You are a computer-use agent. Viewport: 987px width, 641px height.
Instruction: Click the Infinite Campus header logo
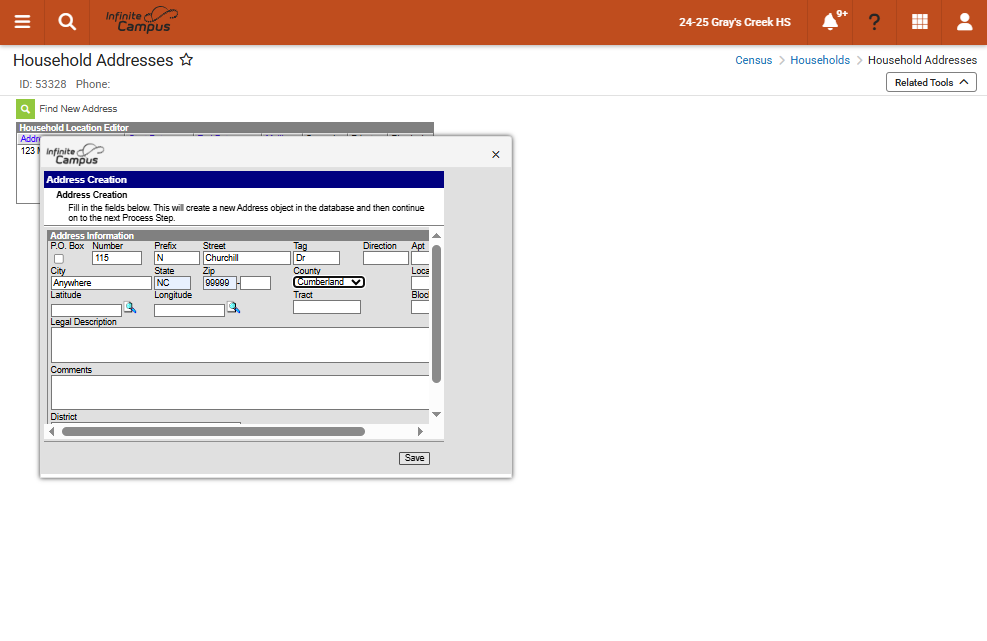tap(142, 21)
